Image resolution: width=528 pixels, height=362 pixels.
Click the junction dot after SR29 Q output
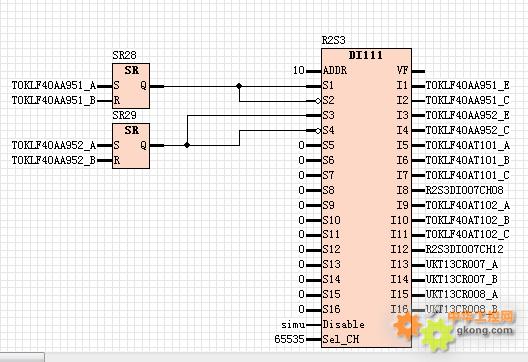(187, 145)
